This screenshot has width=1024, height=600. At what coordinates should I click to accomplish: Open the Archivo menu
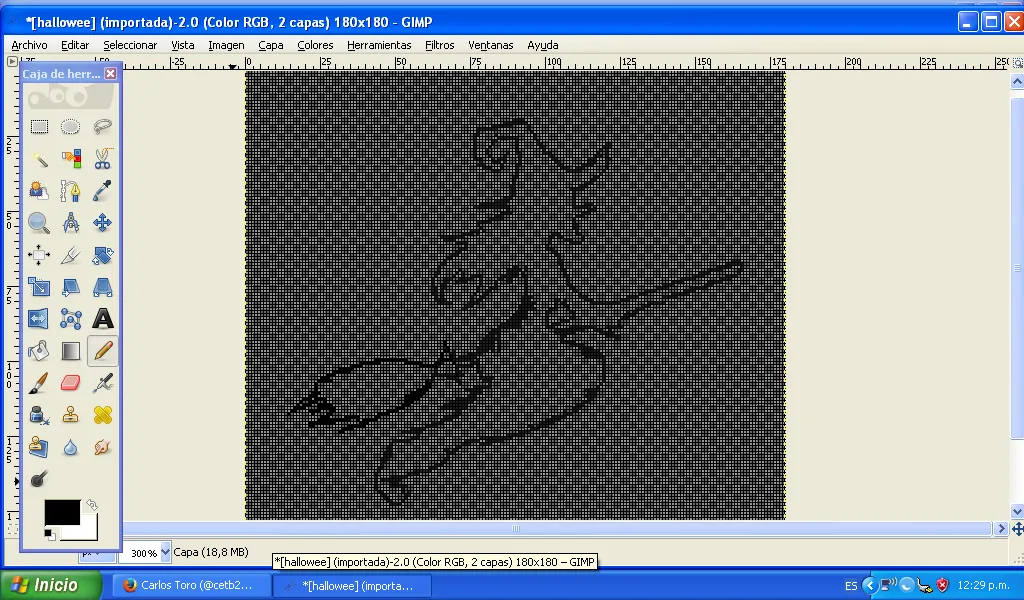29,45
